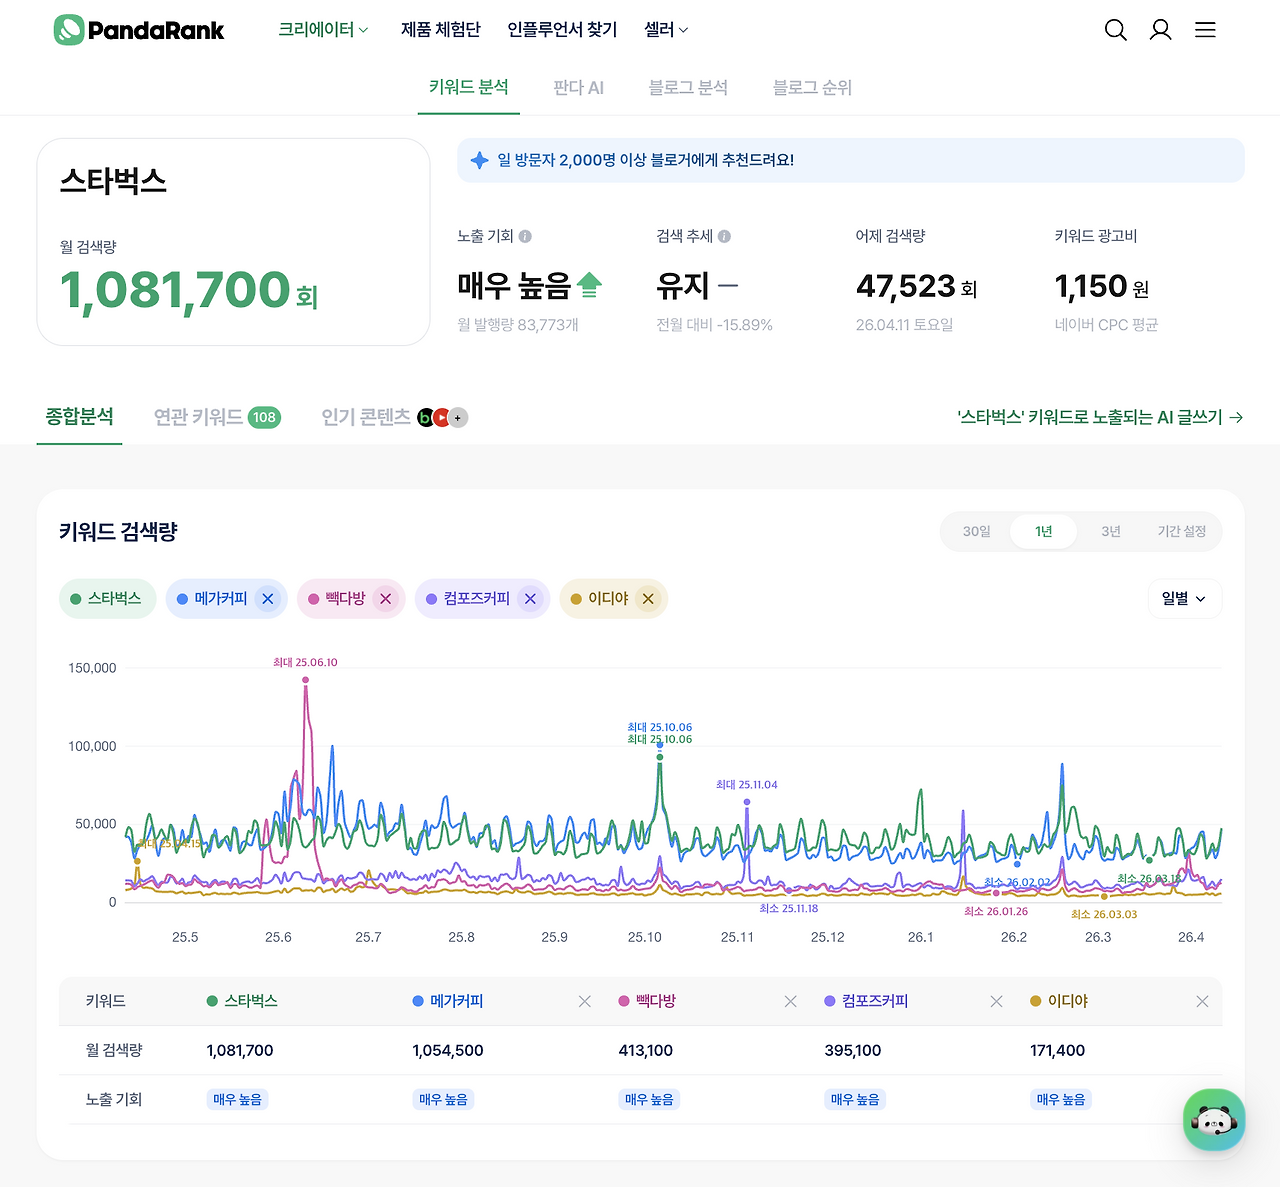Screen dimensions: 1280x1187
Task: Open the panda chatbot in the corner
Action: point(1214,1120)
